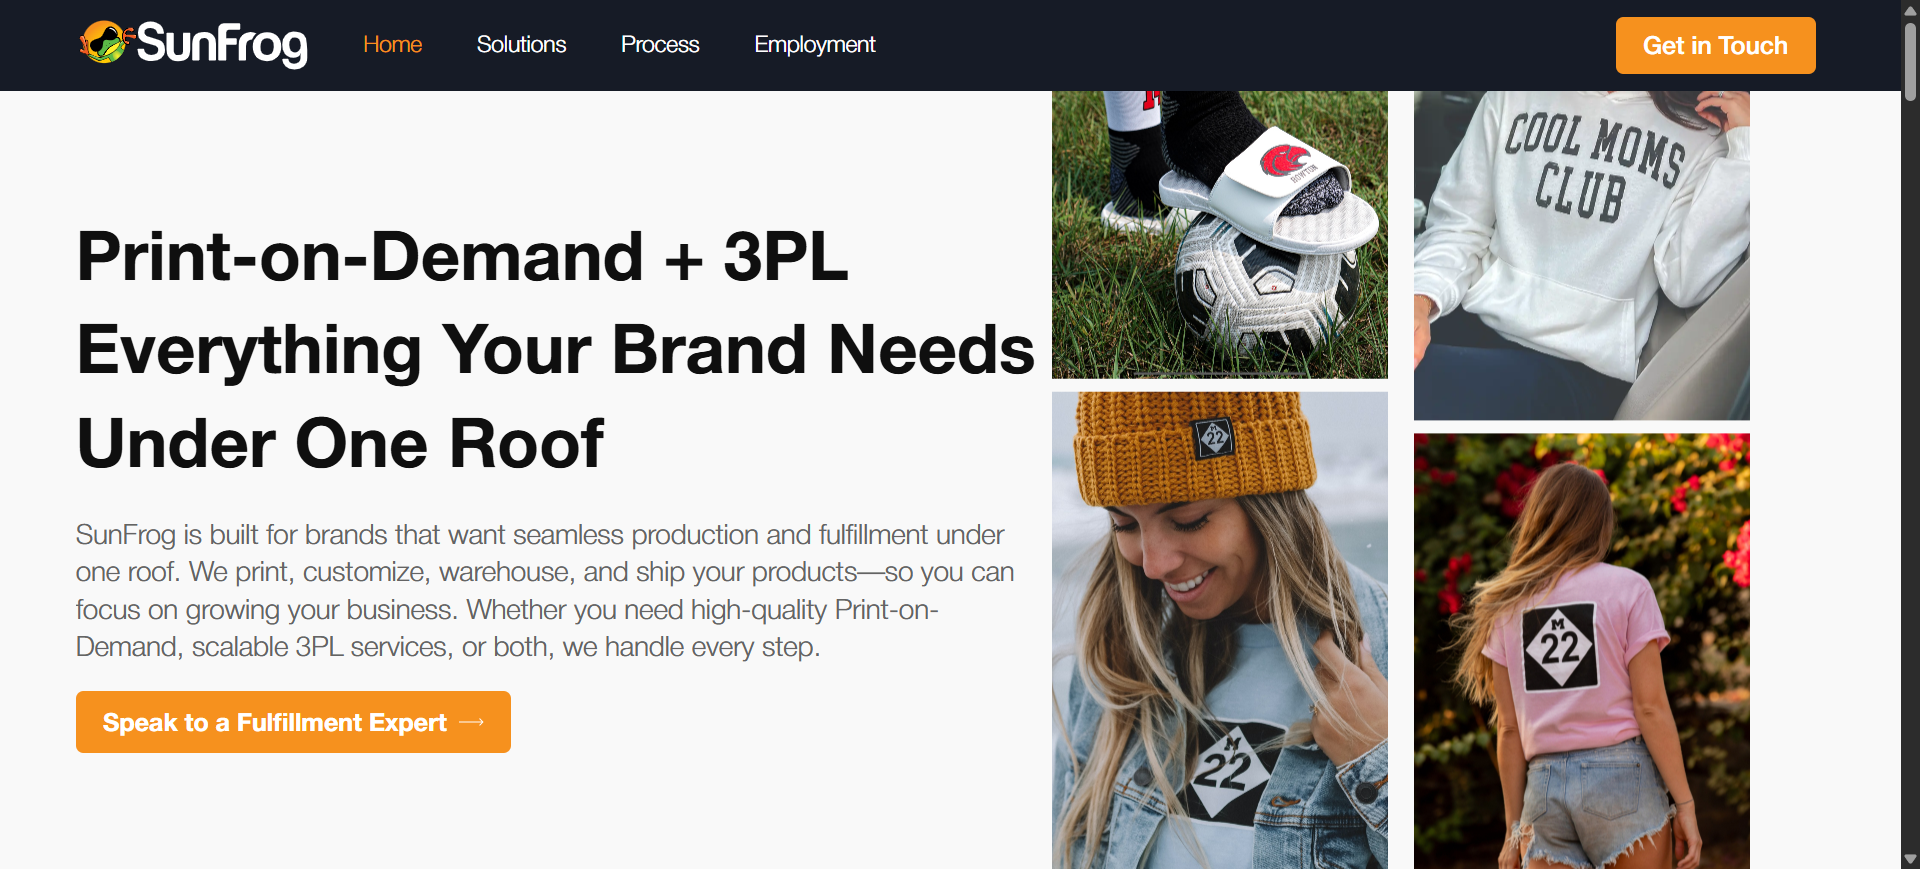The height and width of the screenshot is (869, 1920).
Task: Click the red logo on the white sandal
Action: point(1285,160)
